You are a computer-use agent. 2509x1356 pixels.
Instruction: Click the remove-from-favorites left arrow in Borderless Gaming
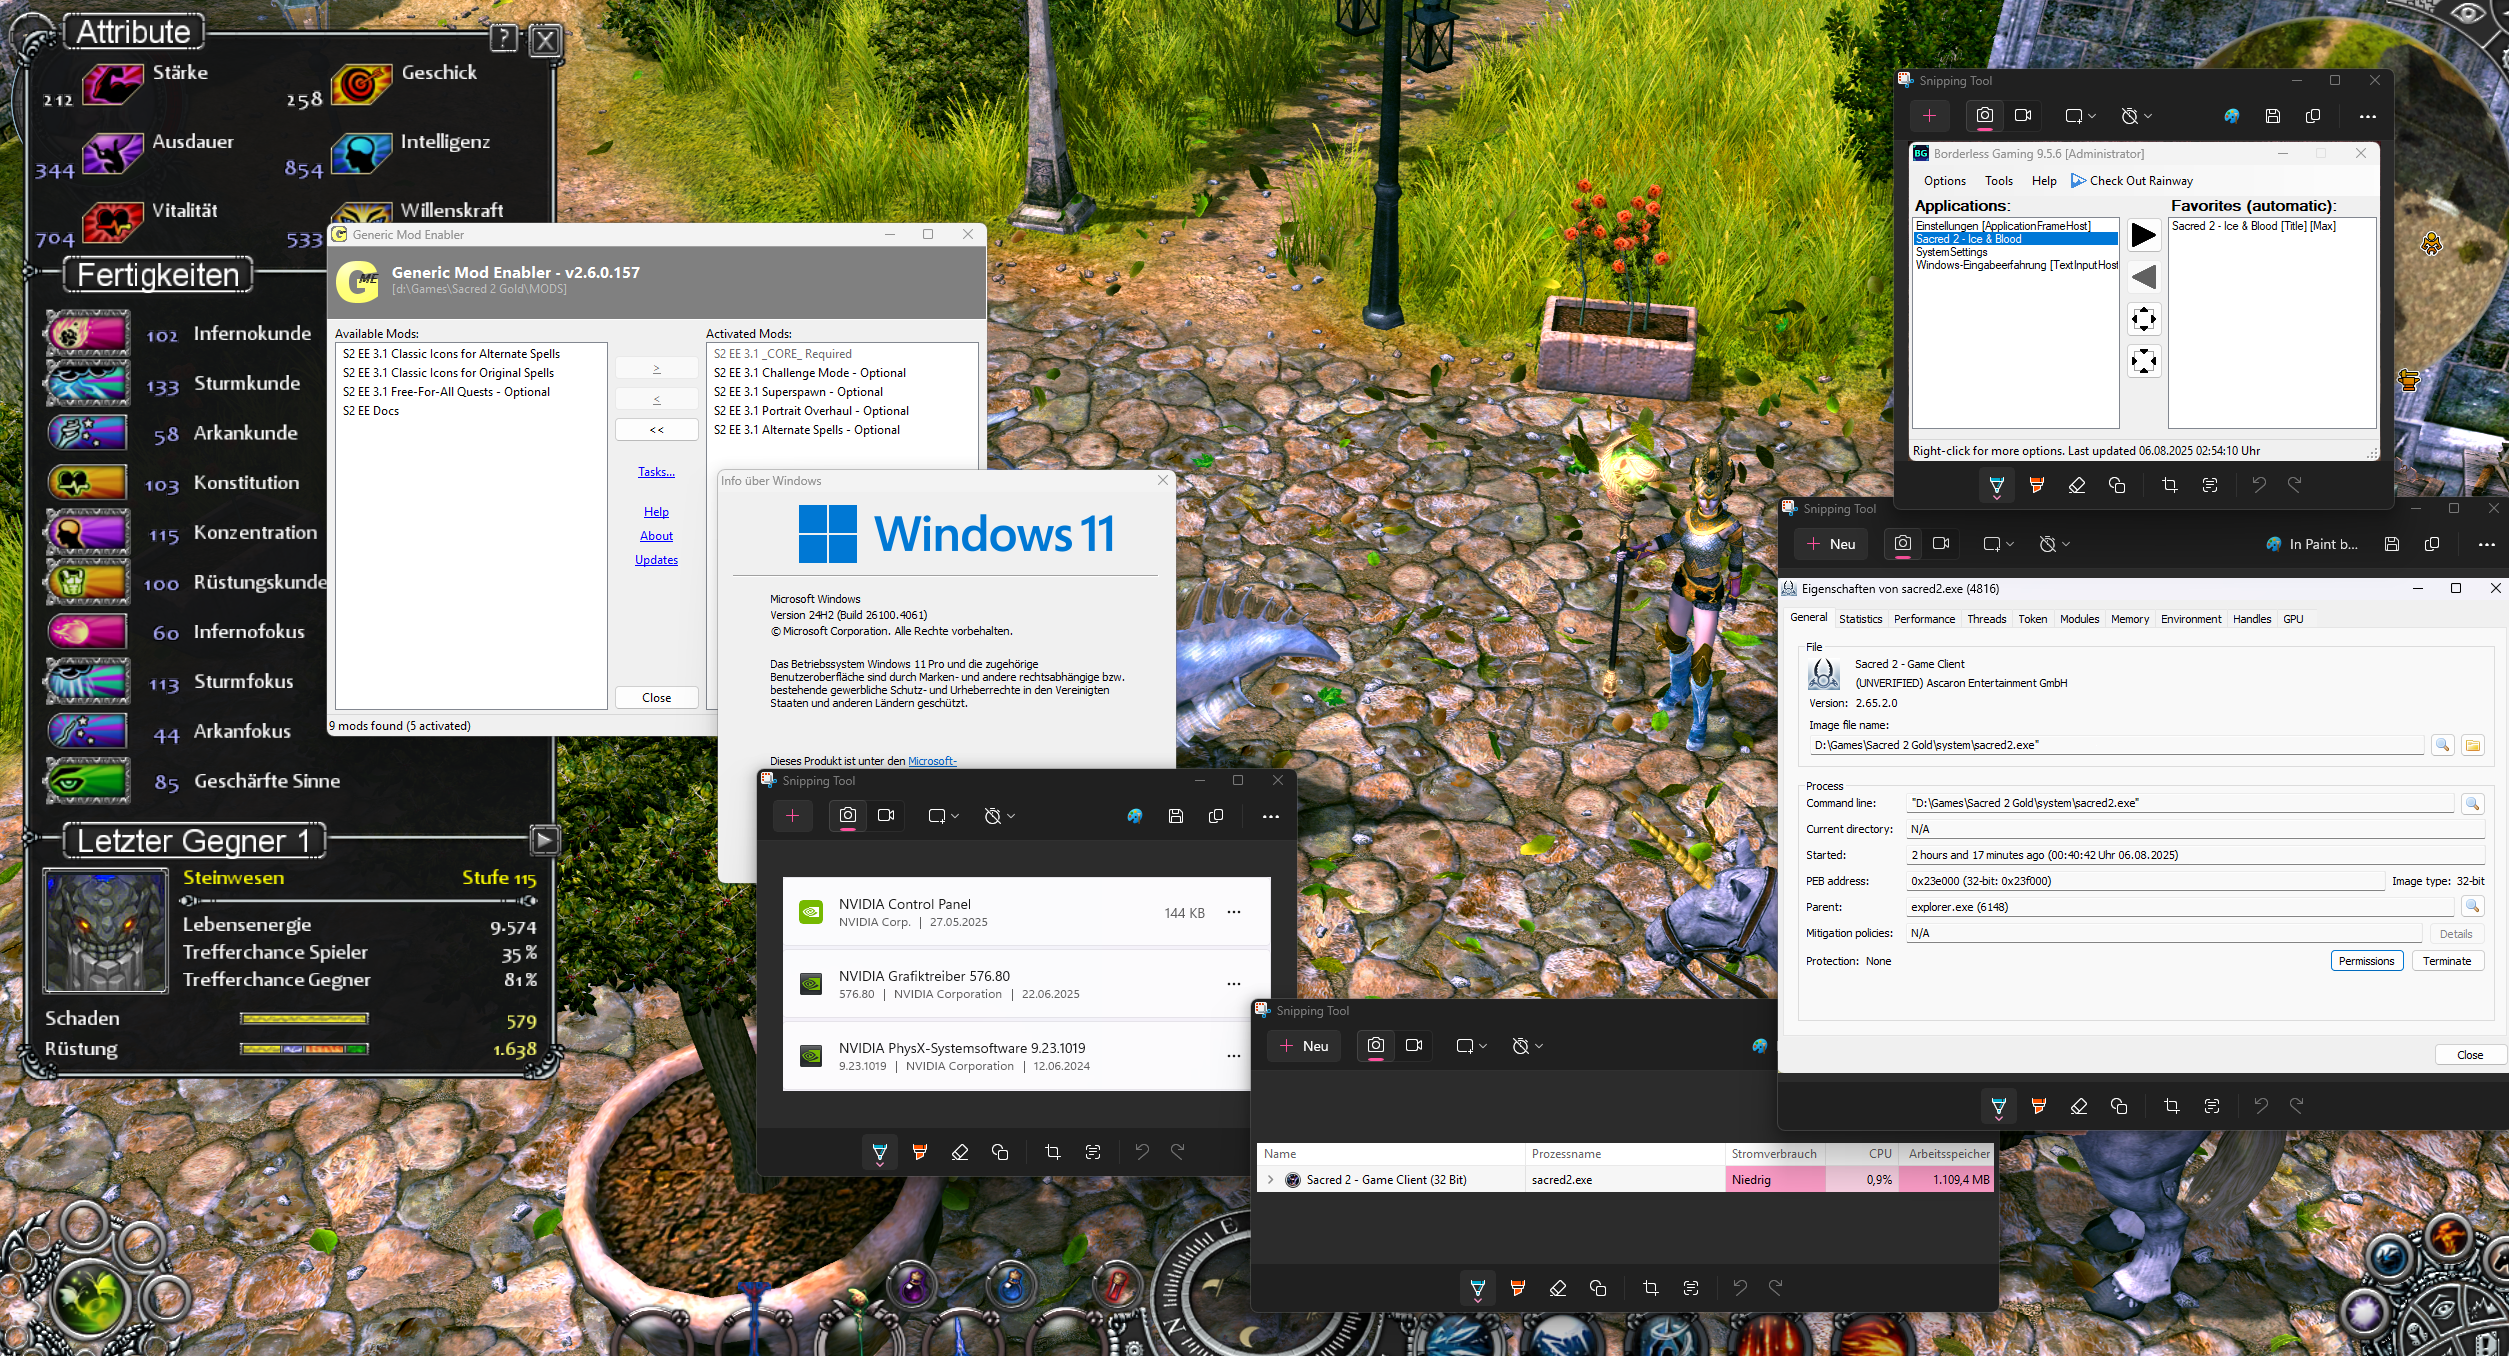2143,277
